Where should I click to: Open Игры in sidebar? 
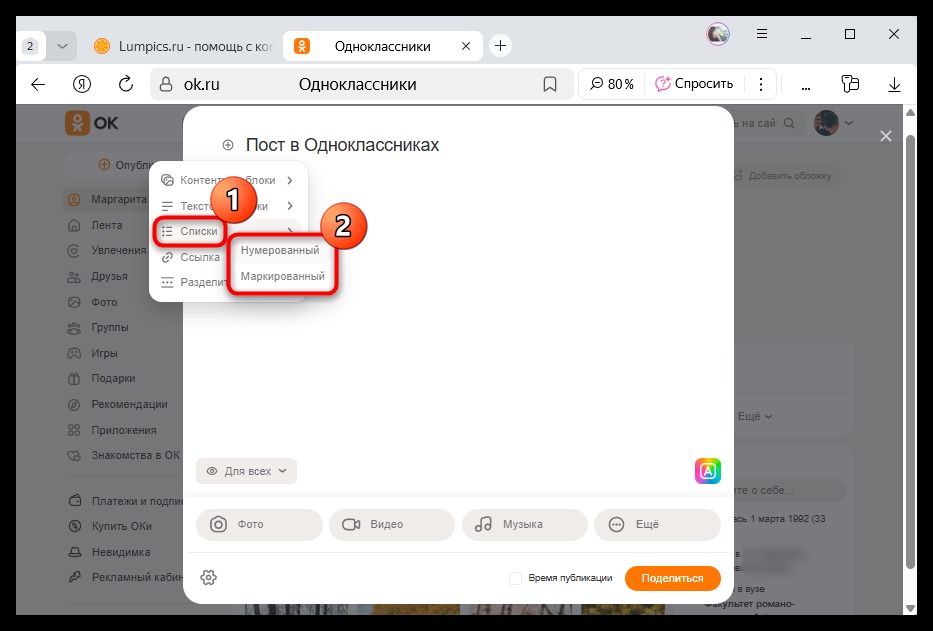(x=104, y=353)
